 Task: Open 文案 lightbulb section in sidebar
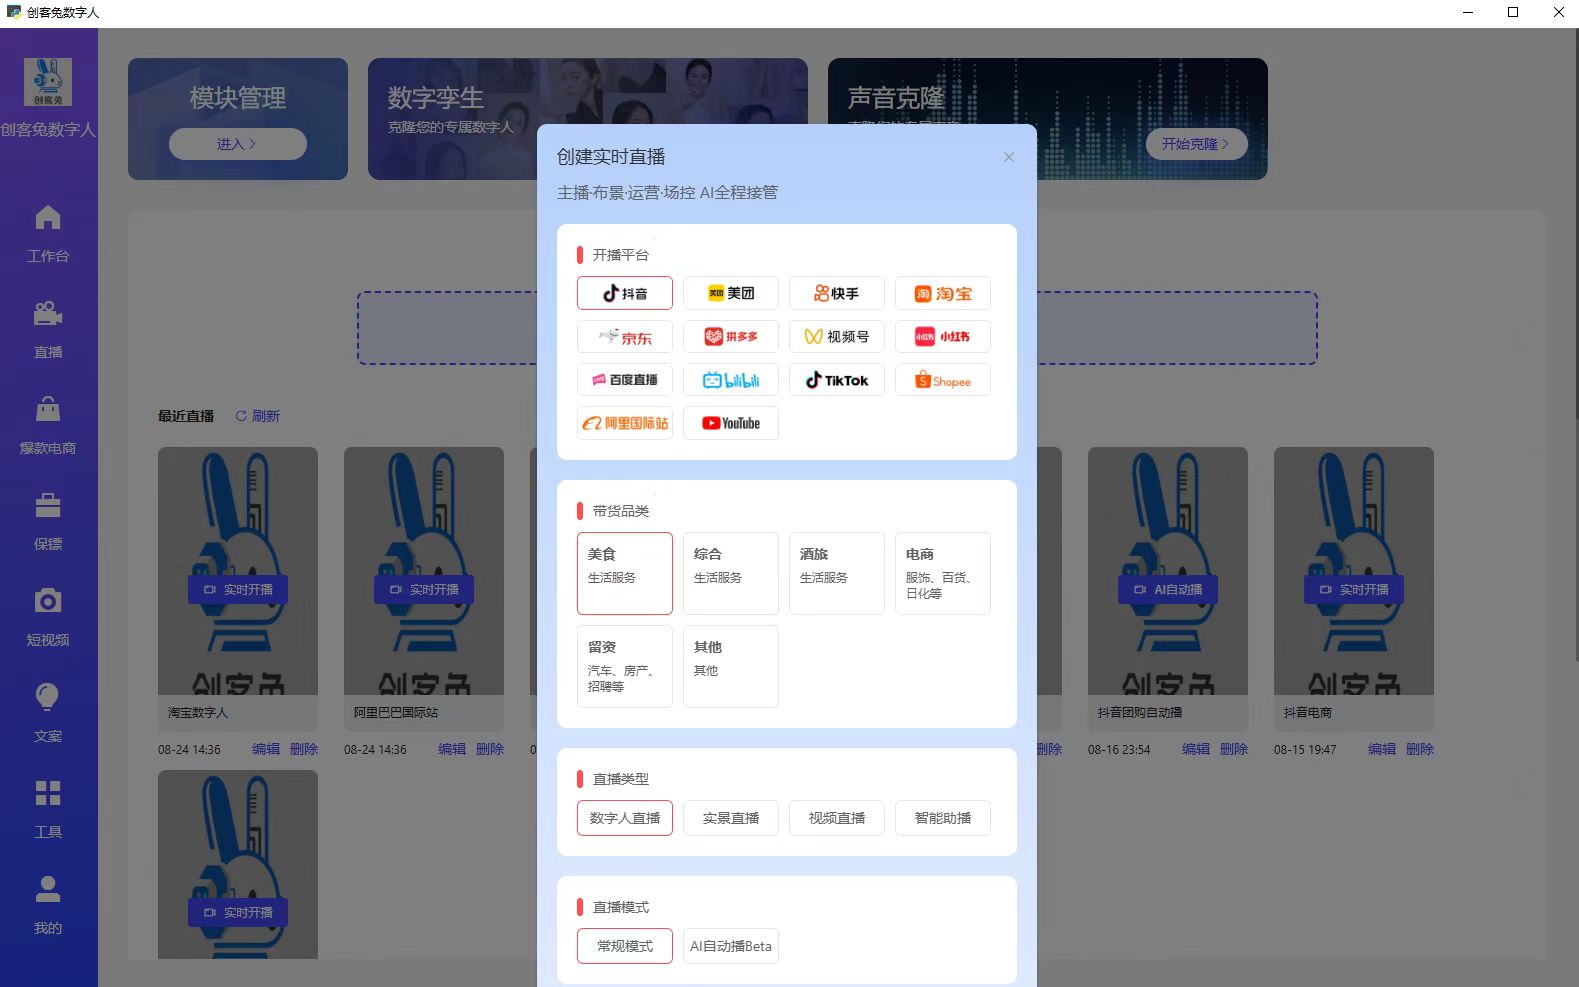pyautogui.click(x=48, y=714)
